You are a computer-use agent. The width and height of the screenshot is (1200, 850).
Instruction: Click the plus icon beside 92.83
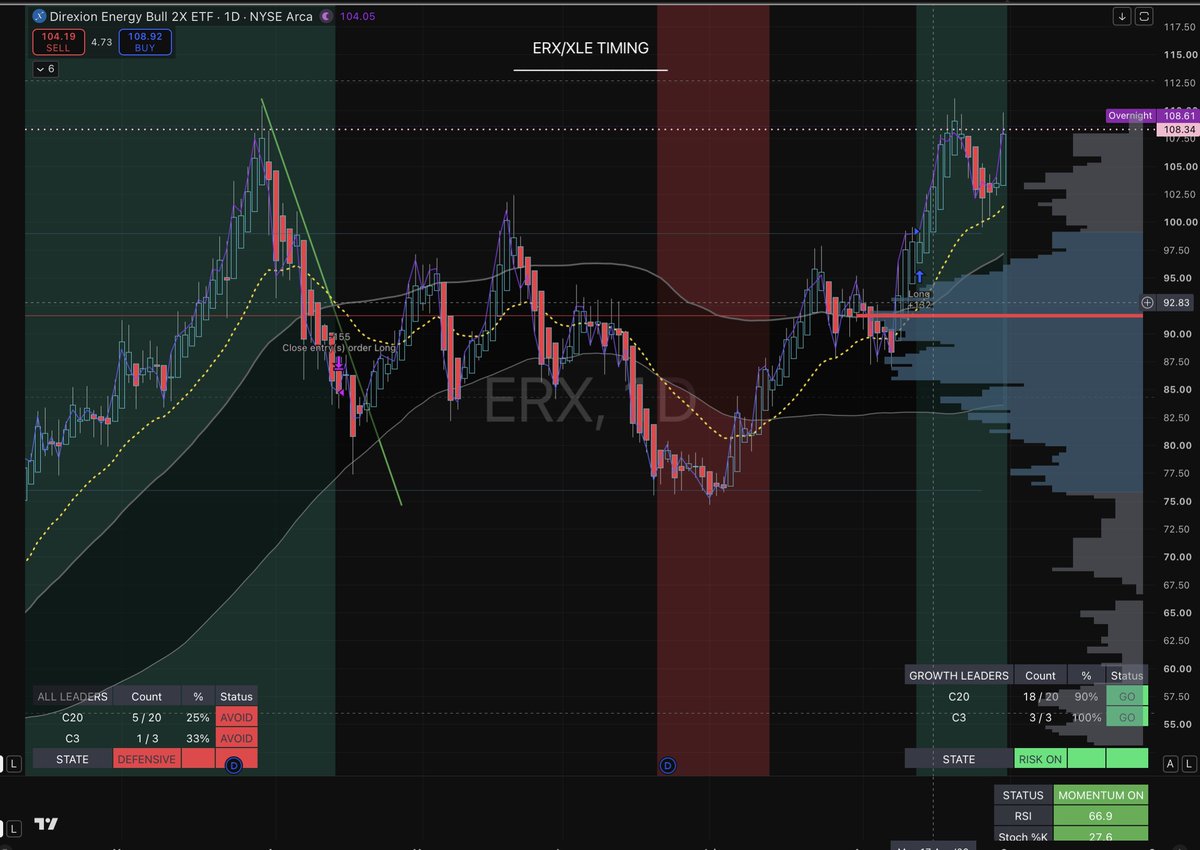point(1147,302)
